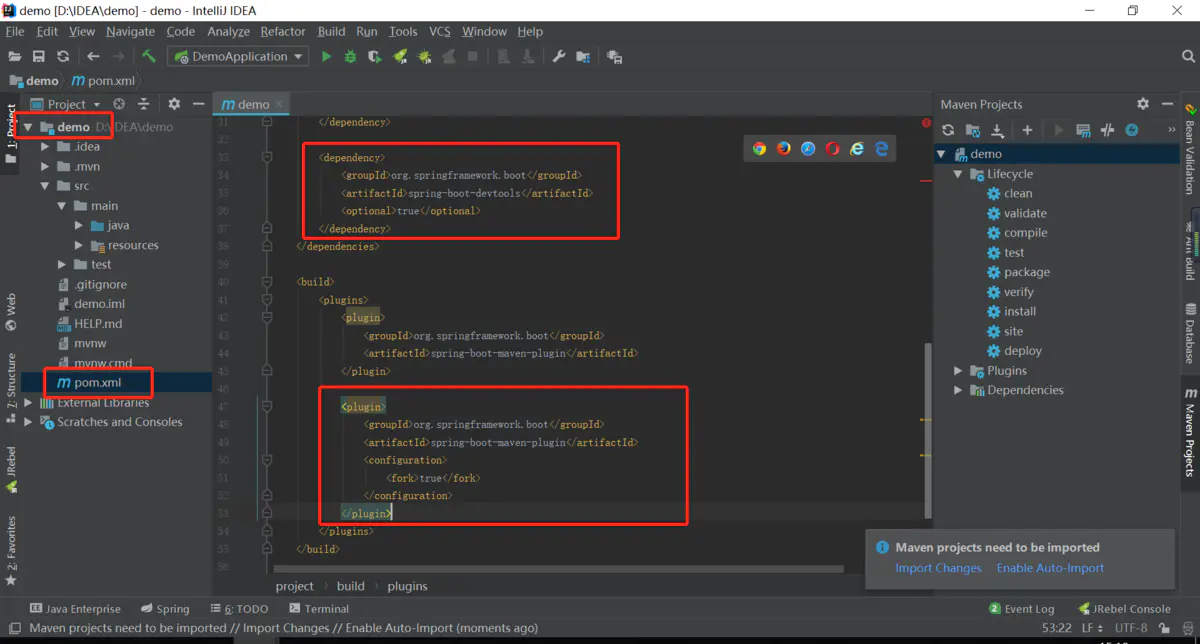Open Maven Projects gear settings
Image resolution: width=1200 pixels, height=644 pixels.
(x=1143, y=104)
